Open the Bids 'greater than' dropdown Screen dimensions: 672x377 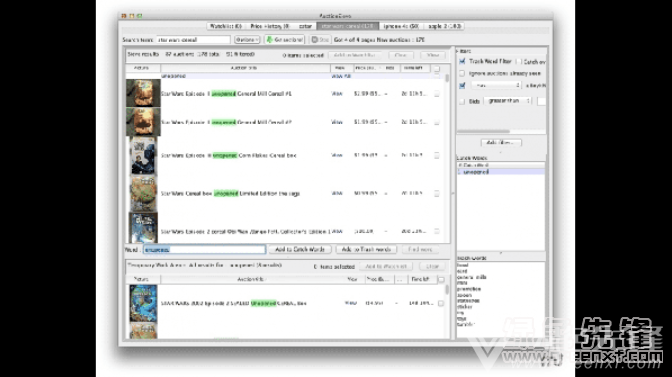[508, 101]
